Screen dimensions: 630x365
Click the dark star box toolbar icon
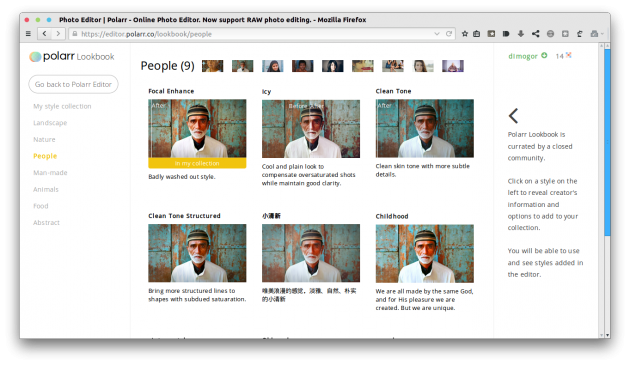pos(491,34)
